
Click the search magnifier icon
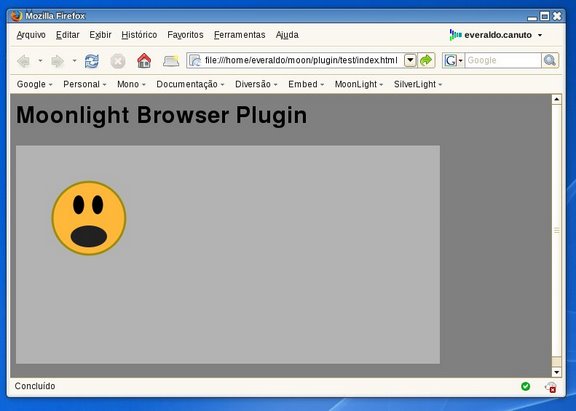click(x=550, y=60)
